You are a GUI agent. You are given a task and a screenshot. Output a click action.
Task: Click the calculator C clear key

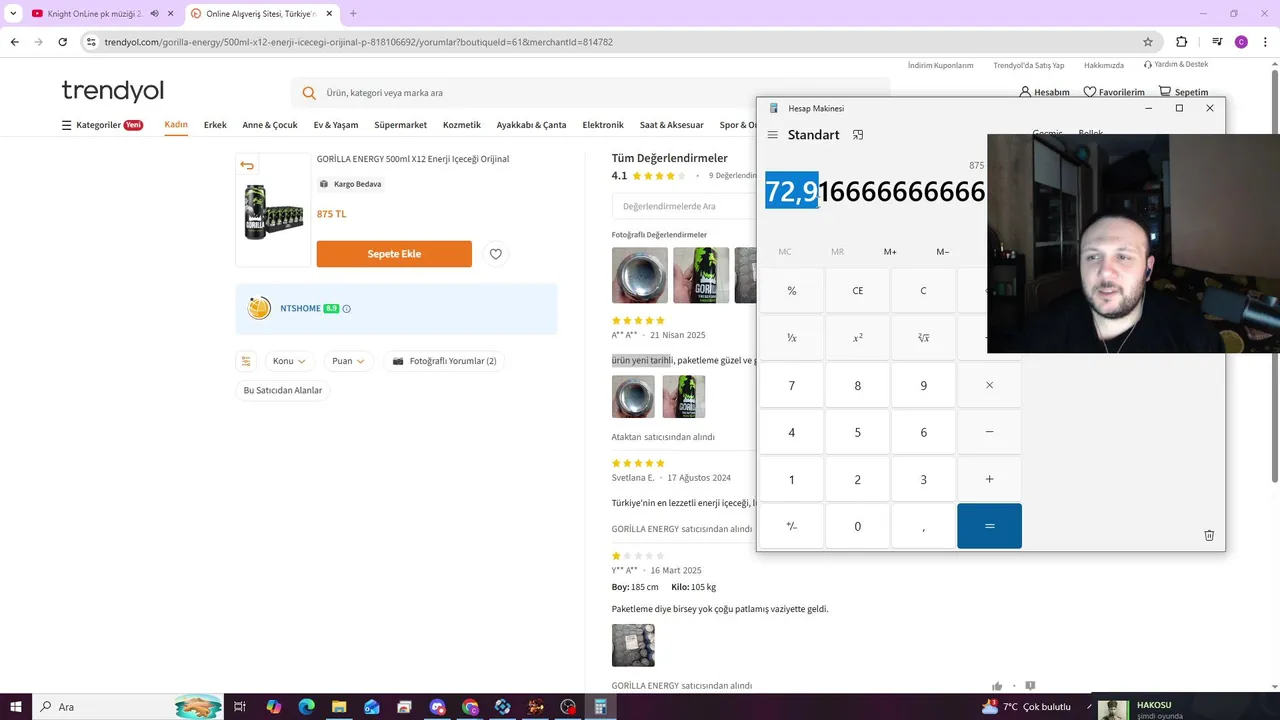[x=923, y=291]
